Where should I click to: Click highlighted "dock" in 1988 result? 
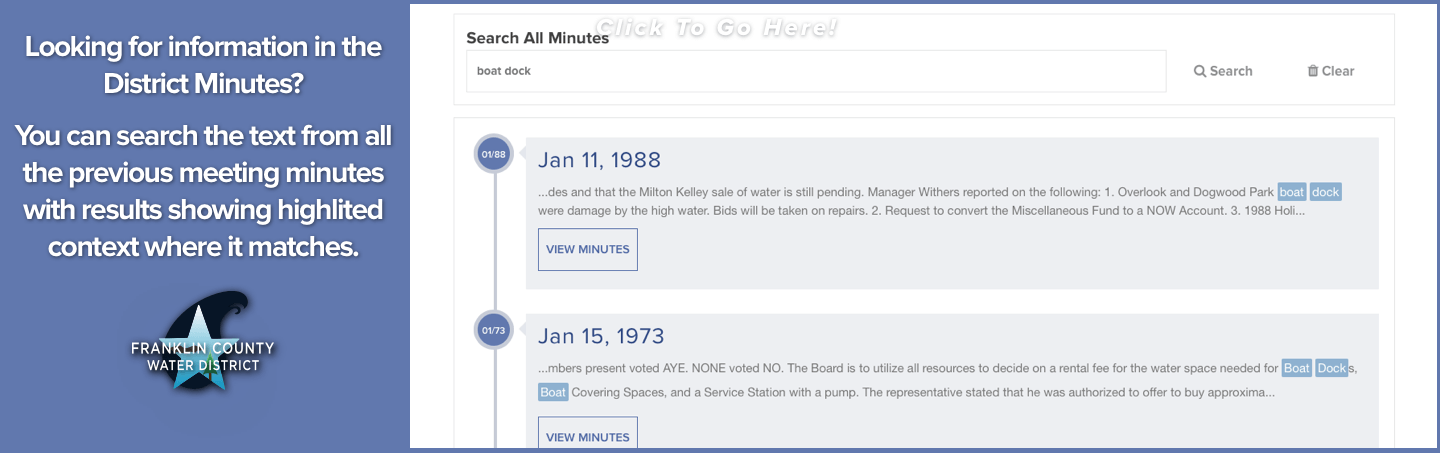click(x=1325, y=192)
